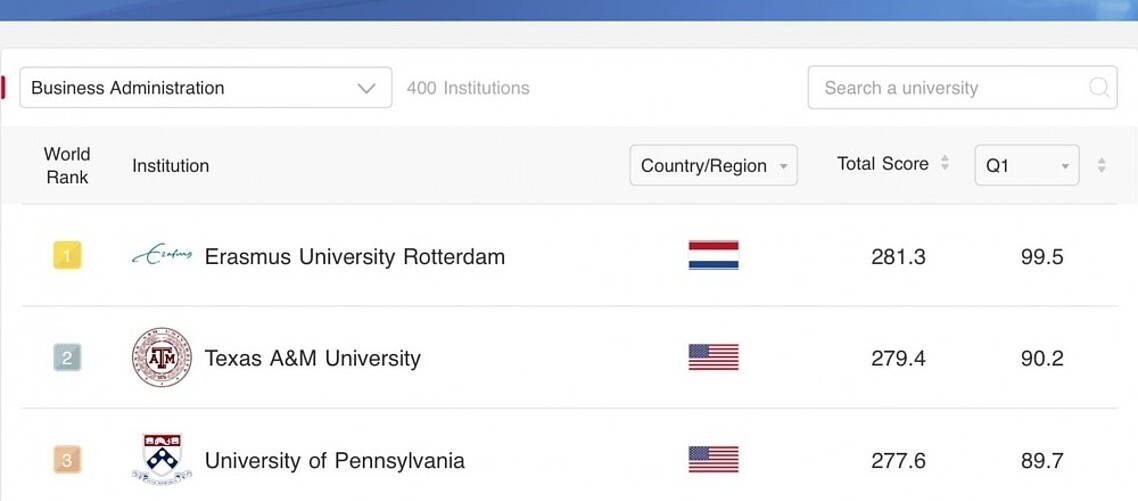Screen dimensions: 1138x501
Task: Sort by Q1 column arrows
Action: tap(1101, 166)
